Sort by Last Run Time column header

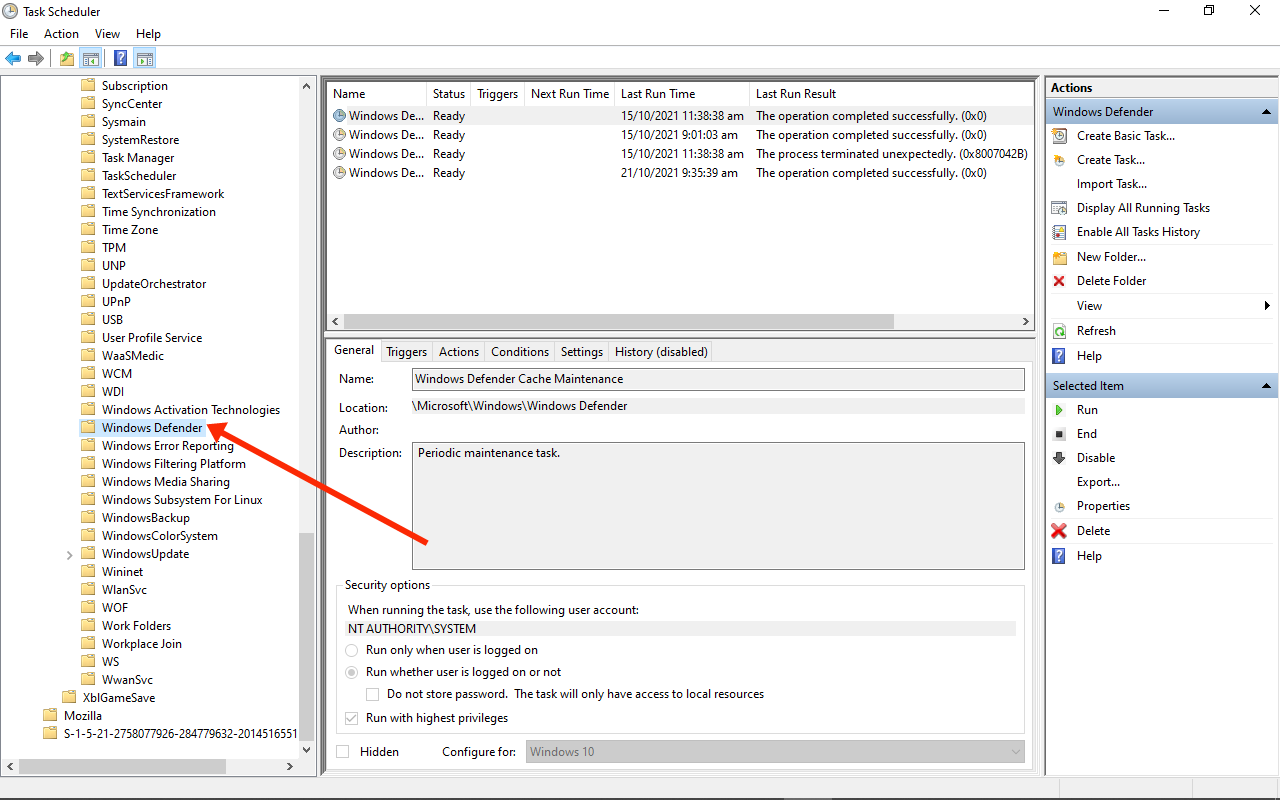coord(681,94)
